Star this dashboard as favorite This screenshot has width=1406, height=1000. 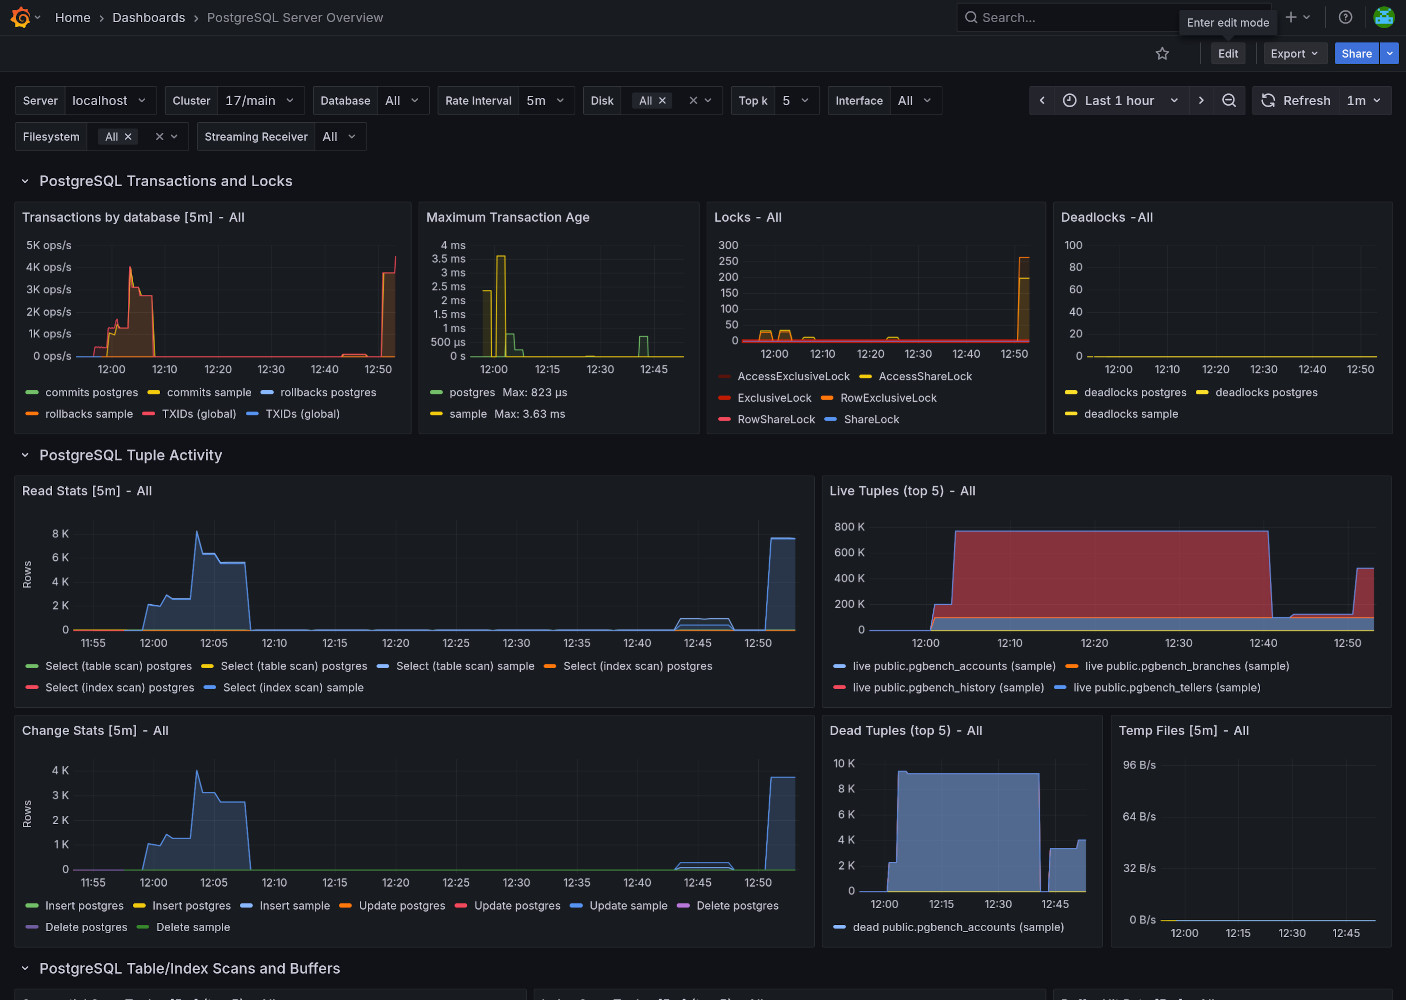tap(1162, 54)
